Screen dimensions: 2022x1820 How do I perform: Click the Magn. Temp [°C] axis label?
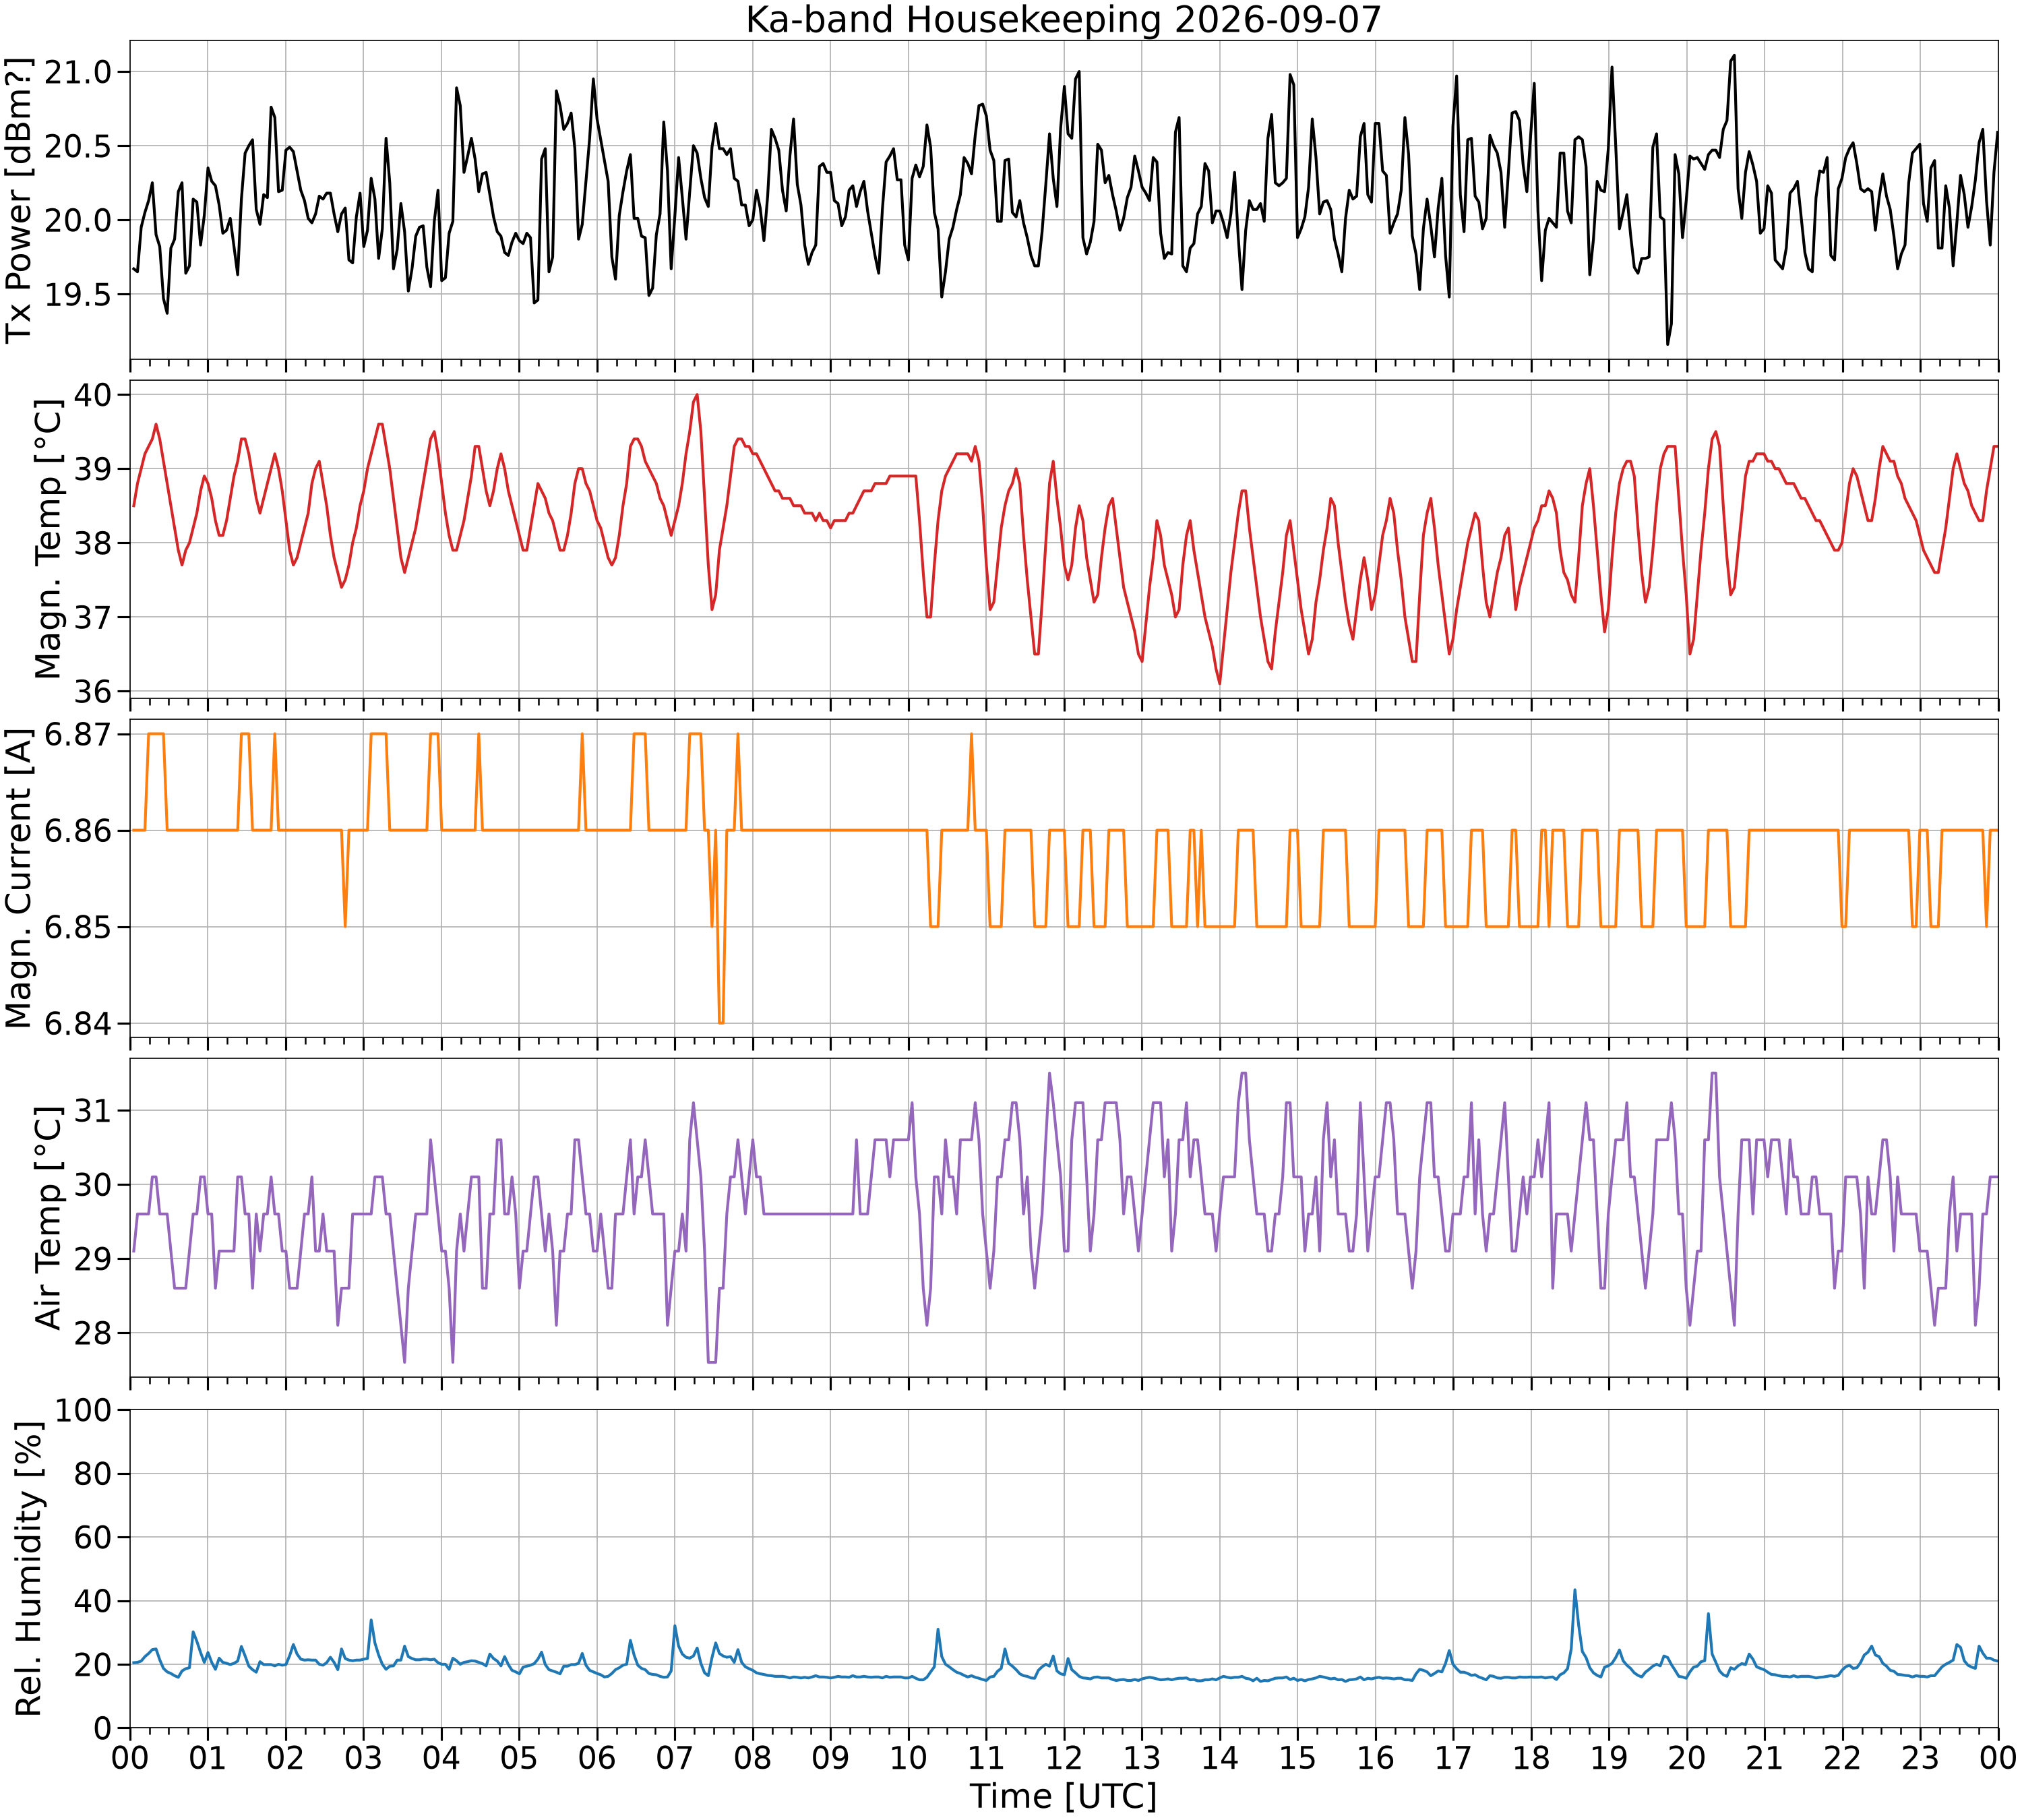pos(48,539)
